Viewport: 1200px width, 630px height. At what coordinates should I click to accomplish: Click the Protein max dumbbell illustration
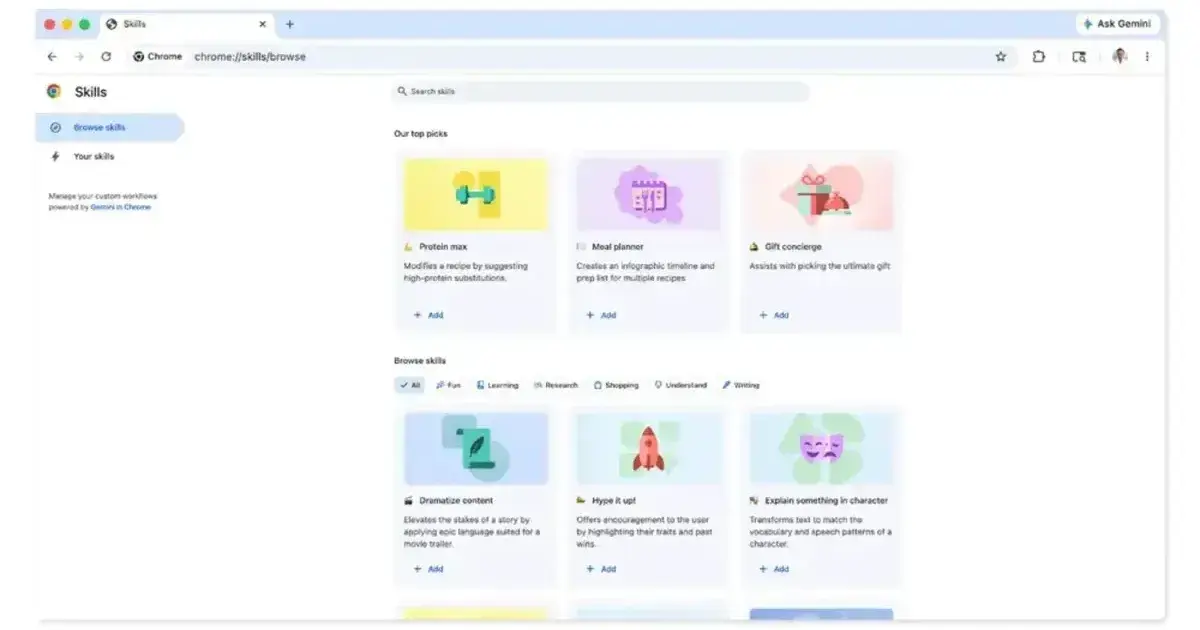475,192
